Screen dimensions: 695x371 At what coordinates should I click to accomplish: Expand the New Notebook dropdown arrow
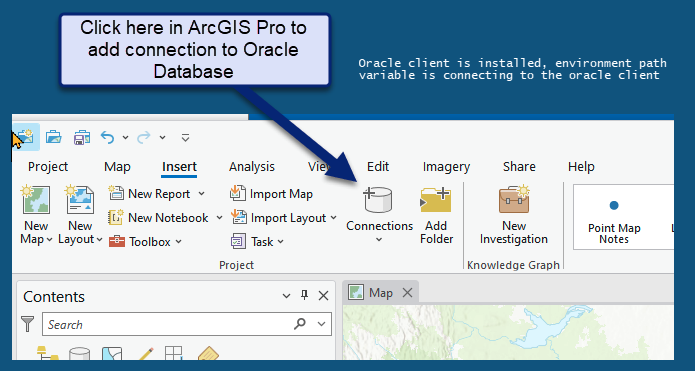tap(219, 218)
